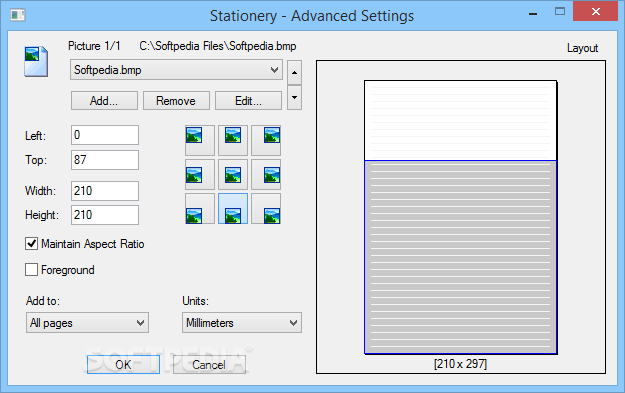This screenshot has height=393, width=625.
Task: Click the [210 x 297] page size label
Action: (x=460, y=364)
